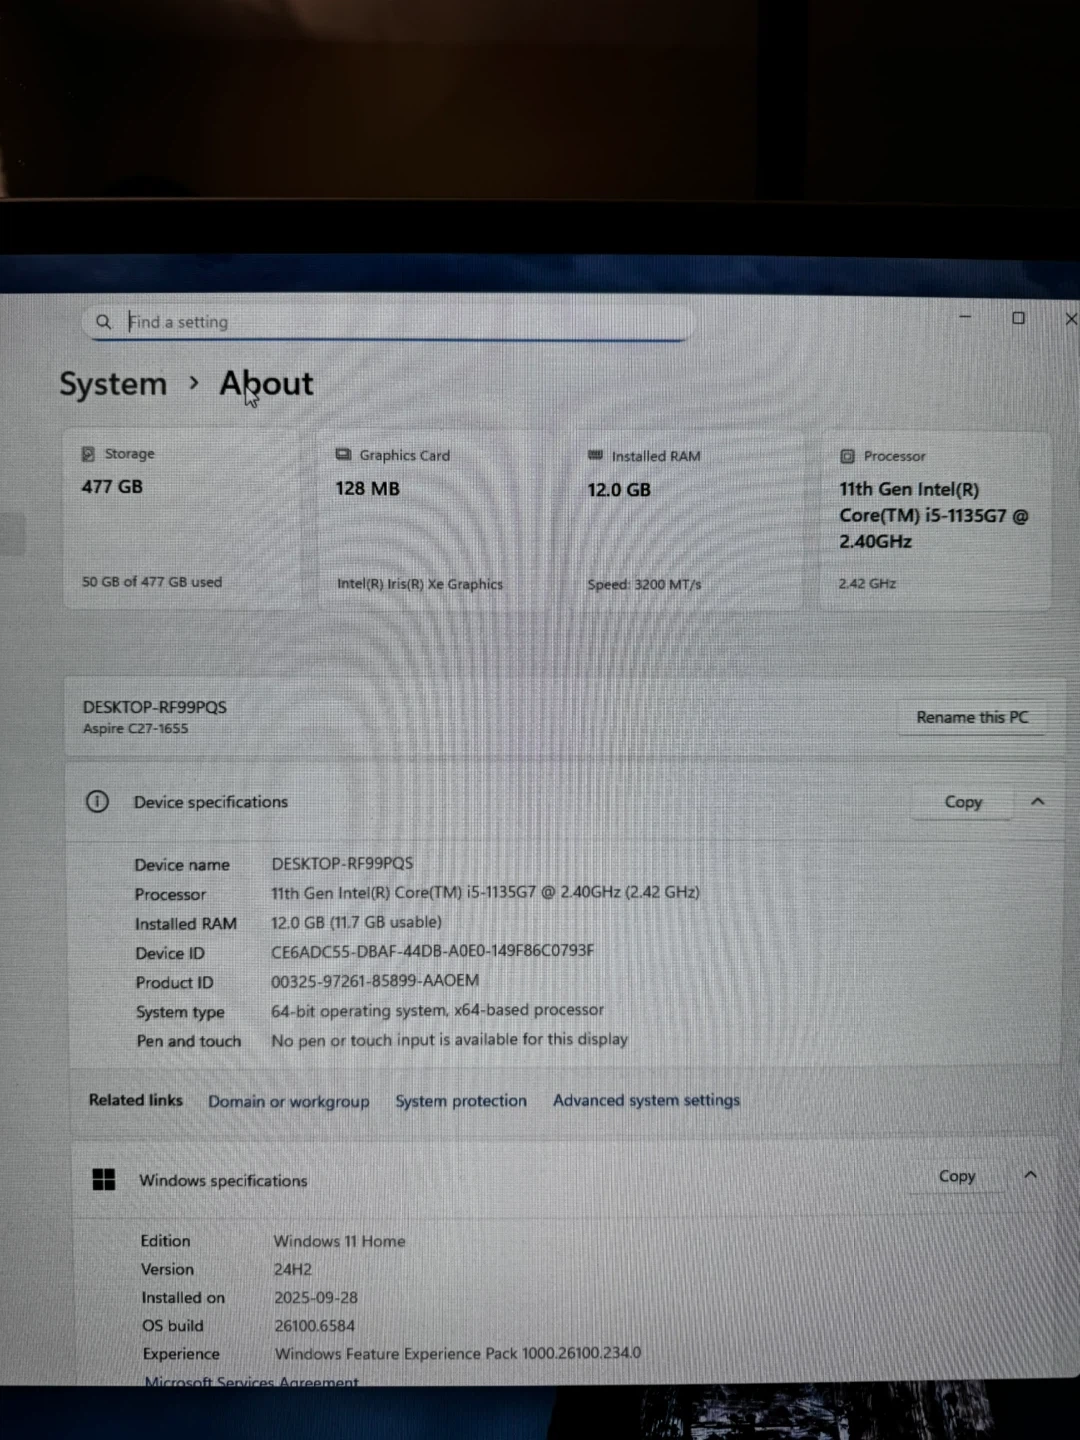This screenshot has width=1080, height=1440.
Task: Collapse the Windows specifications section chevron
Action: click(x=1030, y=1176)
